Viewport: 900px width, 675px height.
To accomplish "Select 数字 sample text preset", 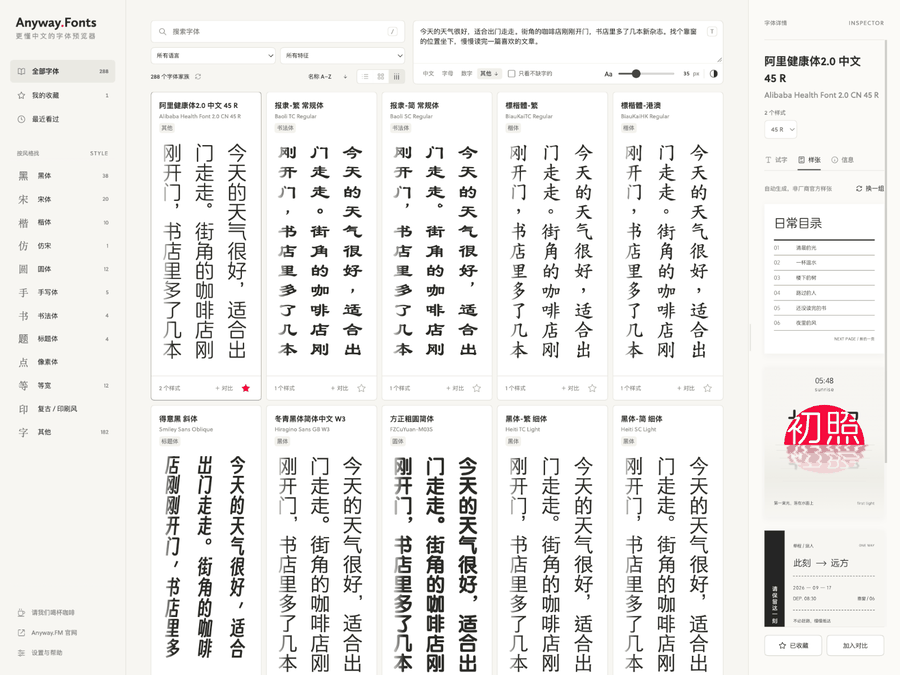I will click(467, 73).
